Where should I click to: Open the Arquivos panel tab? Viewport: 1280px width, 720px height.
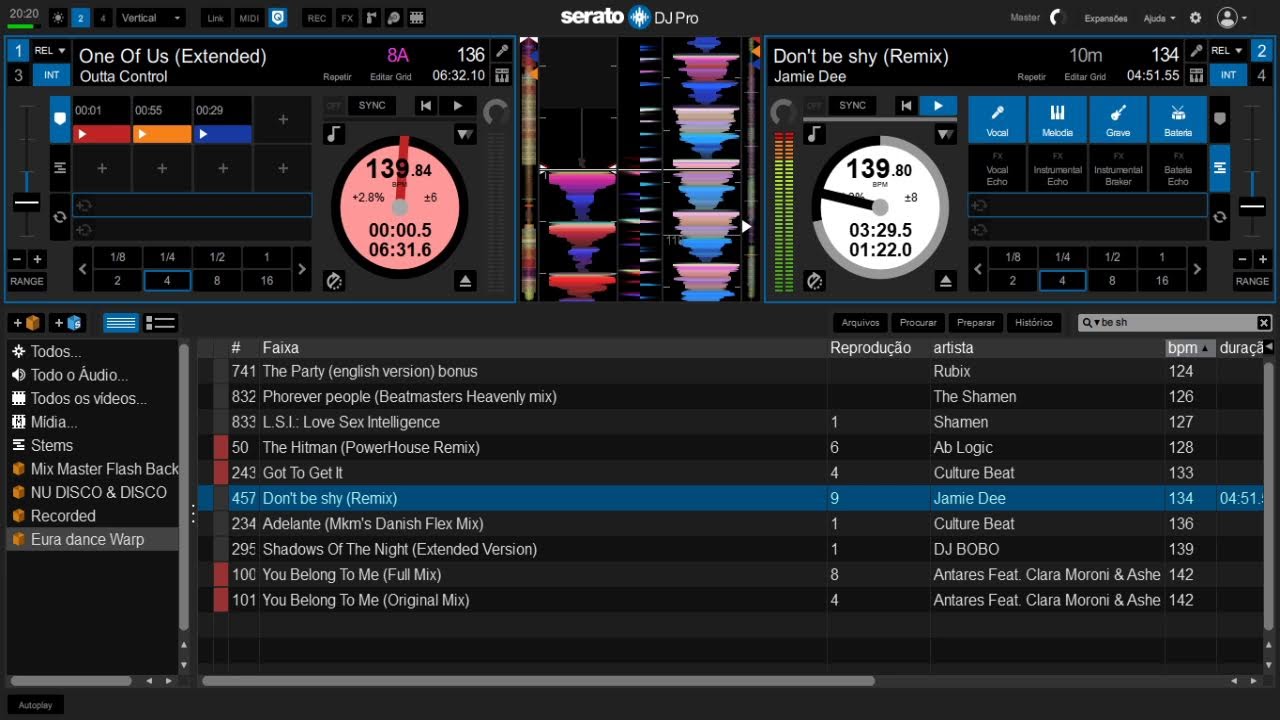pos(860,323)
